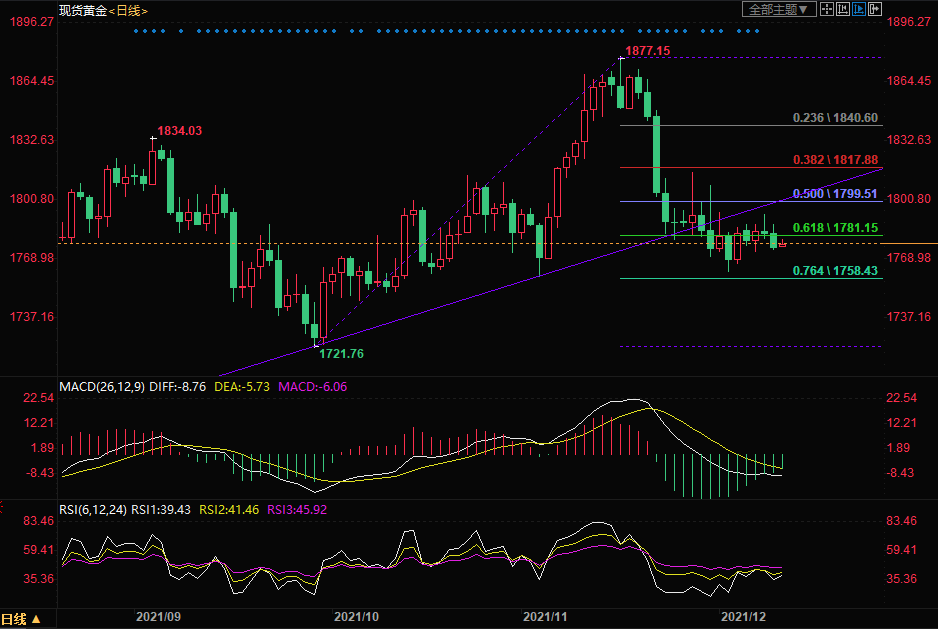Select the 0.618 \ 1781.15 Fibonacci label
Image resolution: width=938 pixels, height=629 pixels.
(835, 228)
